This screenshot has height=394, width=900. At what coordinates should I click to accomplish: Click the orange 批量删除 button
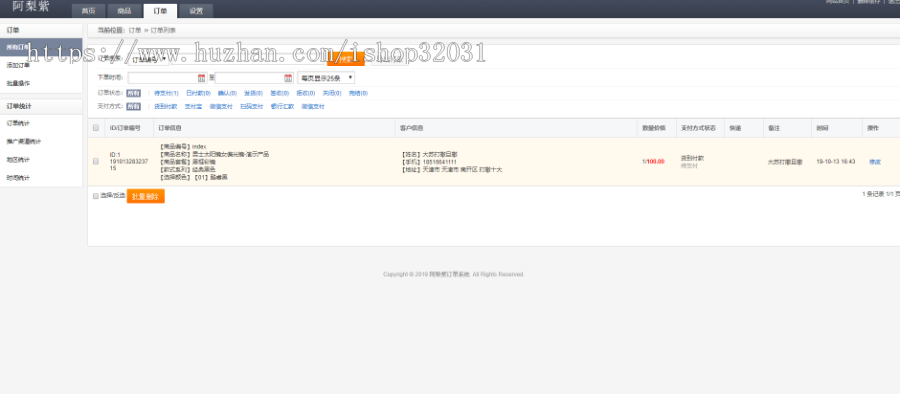[x=146, y=196]
